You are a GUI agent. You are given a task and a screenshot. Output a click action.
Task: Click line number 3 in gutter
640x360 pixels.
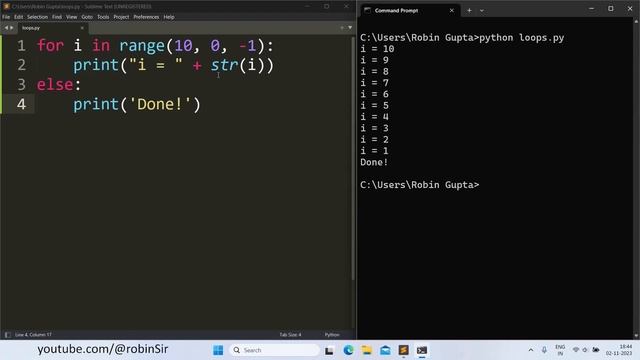coord(21,84)
